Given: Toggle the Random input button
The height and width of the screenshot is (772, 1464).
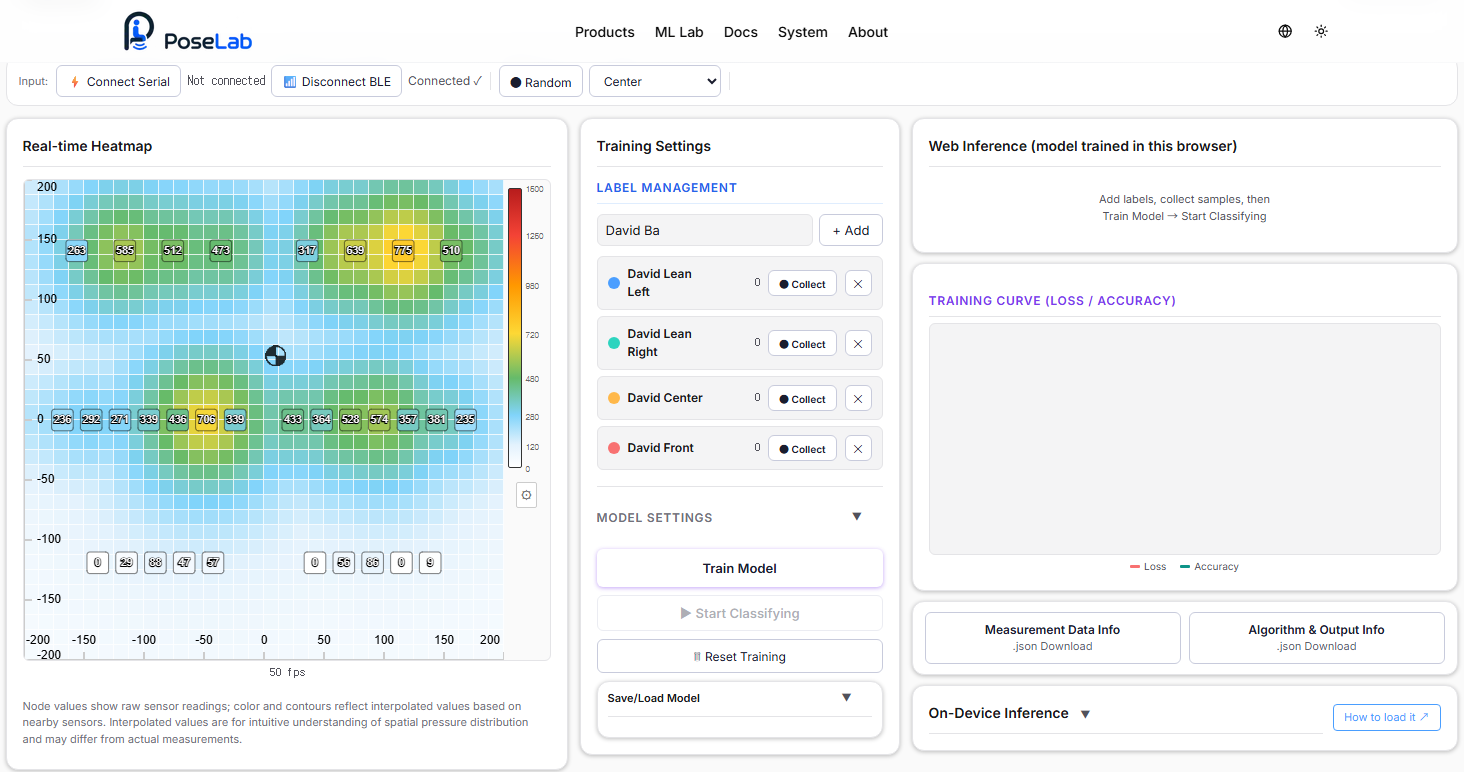Looking at the screenshot, I should [541, 82].
